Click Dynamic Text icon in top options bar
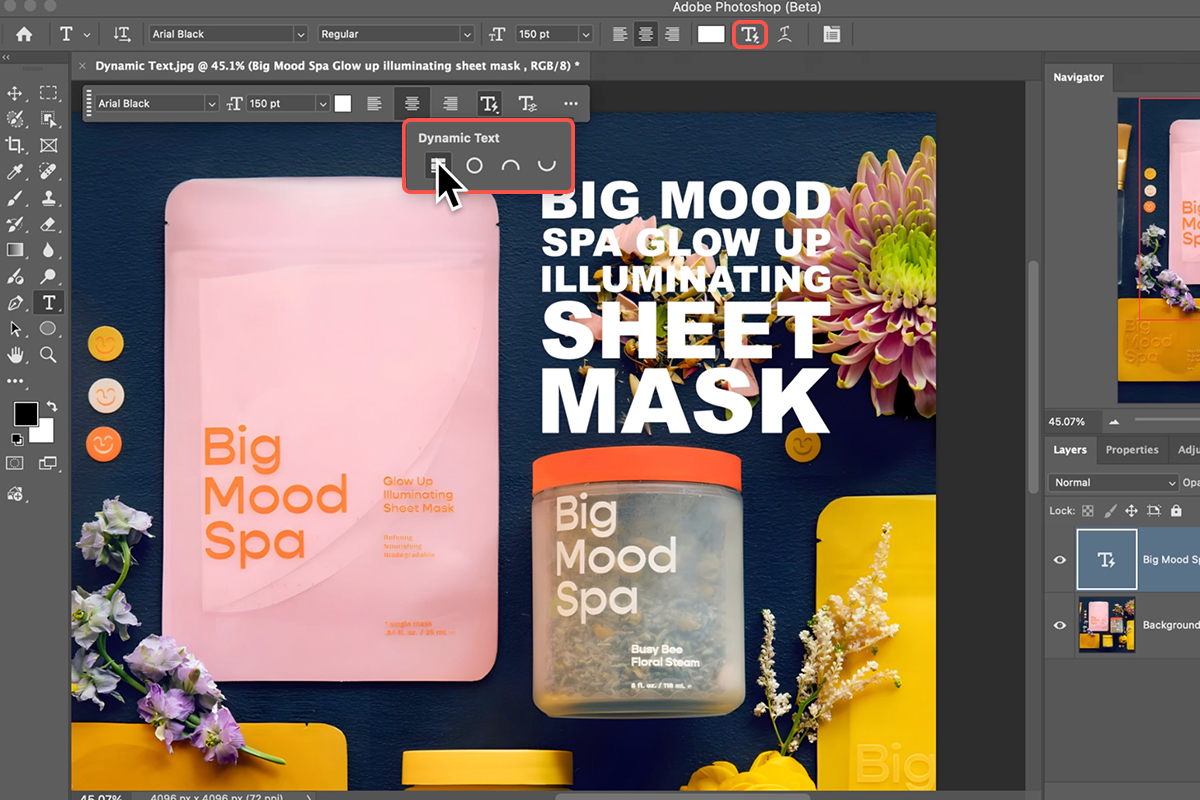The image size is (1200, 800). click(x=749, y=34)
